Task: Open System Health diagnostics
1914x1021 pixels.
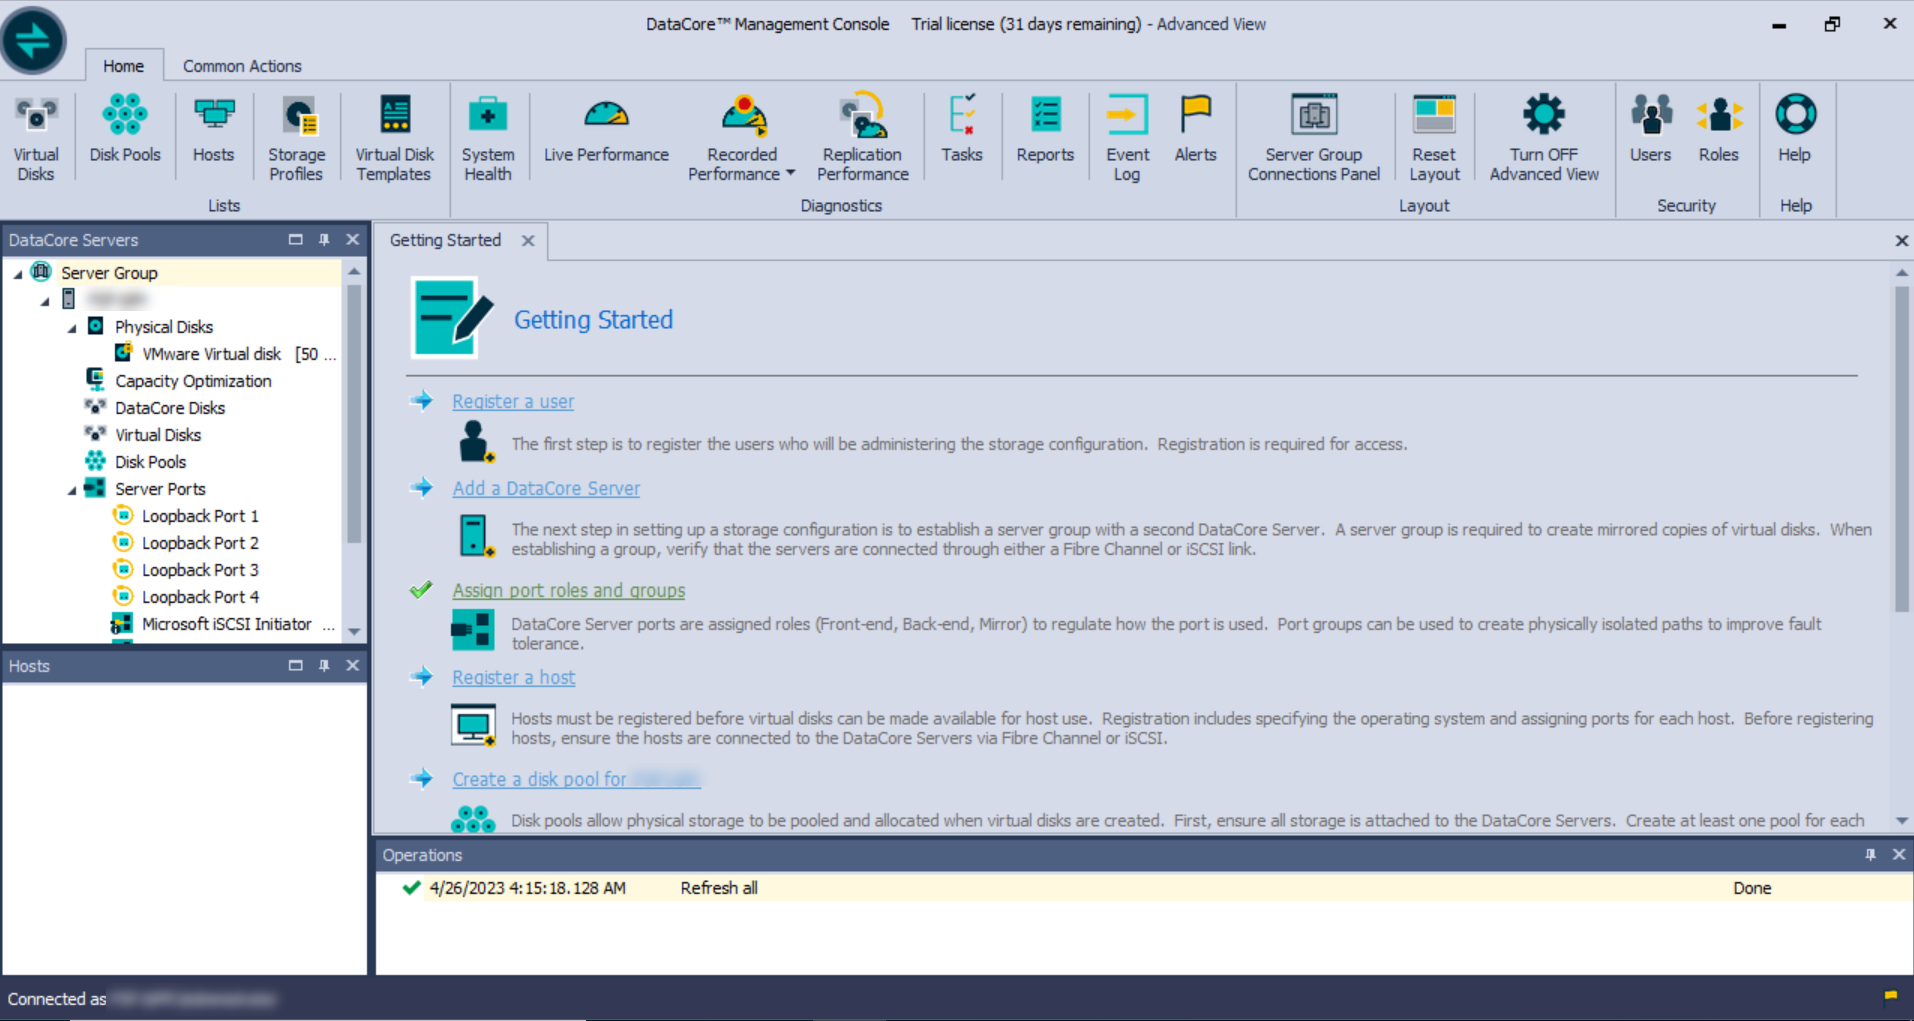Action: pos(487,133)
